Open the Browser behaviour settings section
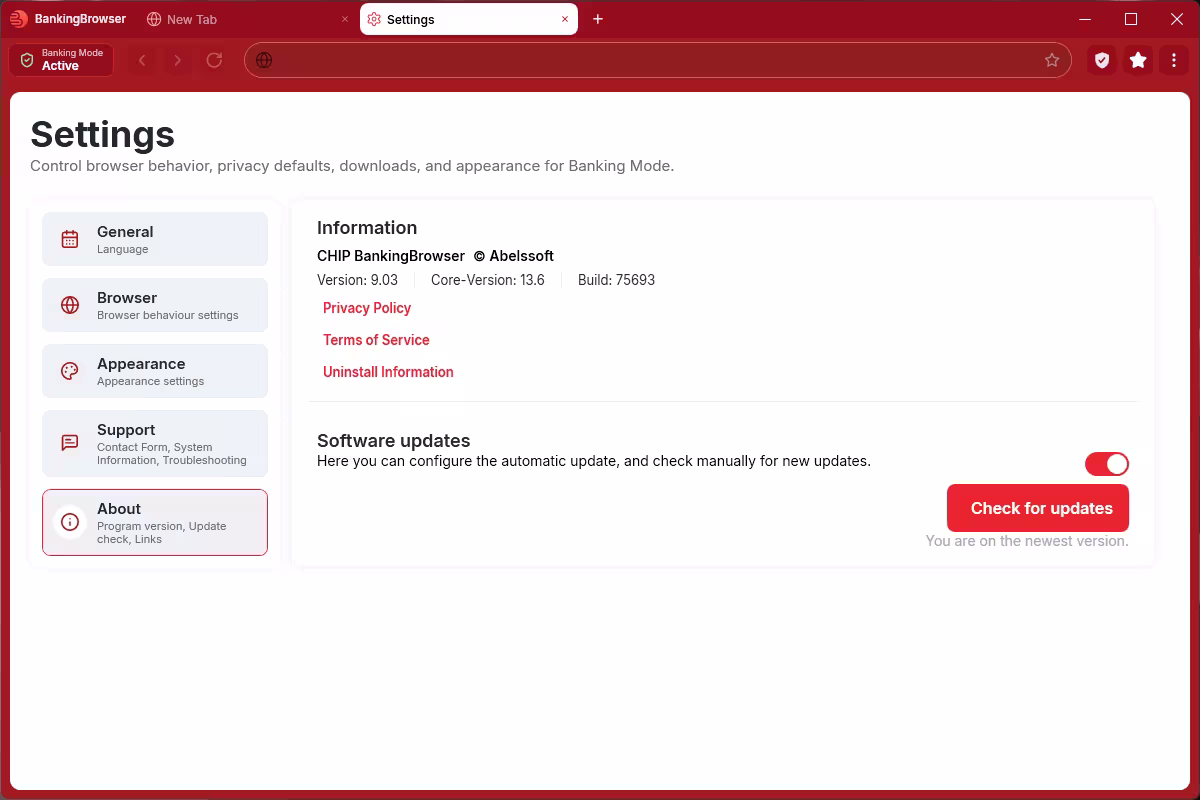This screenshot has width=1200, height=800. click(x=155, y=305)
